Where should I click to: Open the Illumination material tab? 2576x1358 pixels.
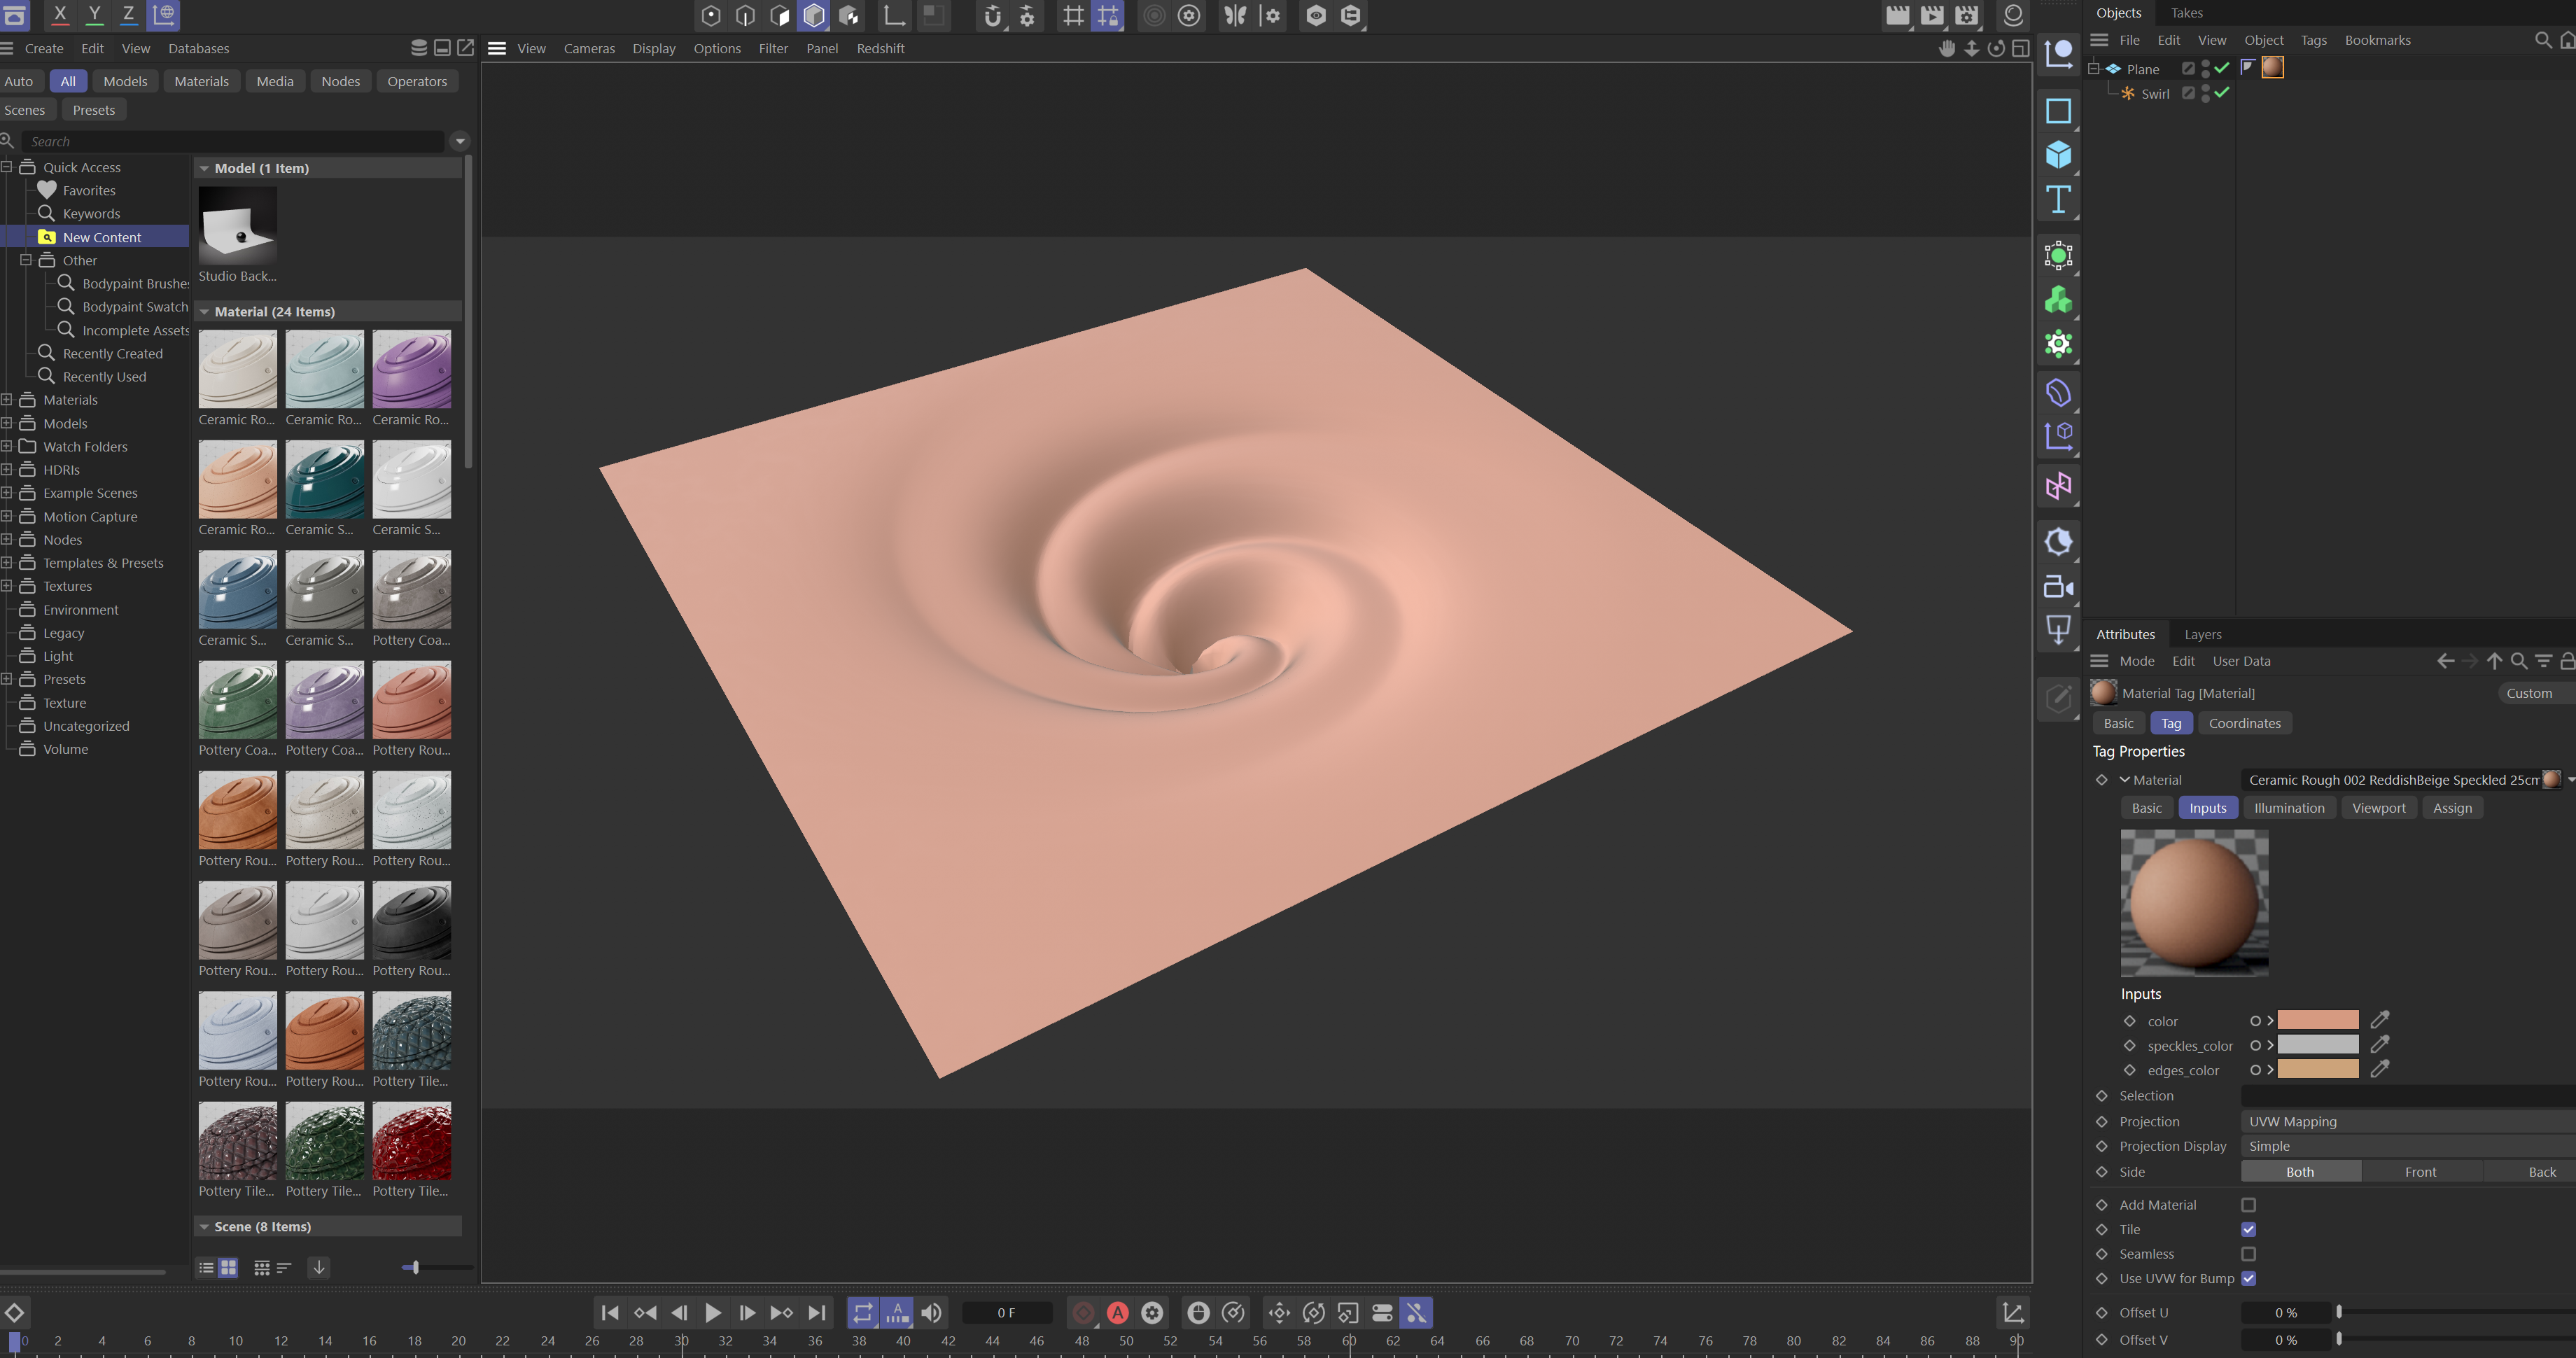(2289, 808)
